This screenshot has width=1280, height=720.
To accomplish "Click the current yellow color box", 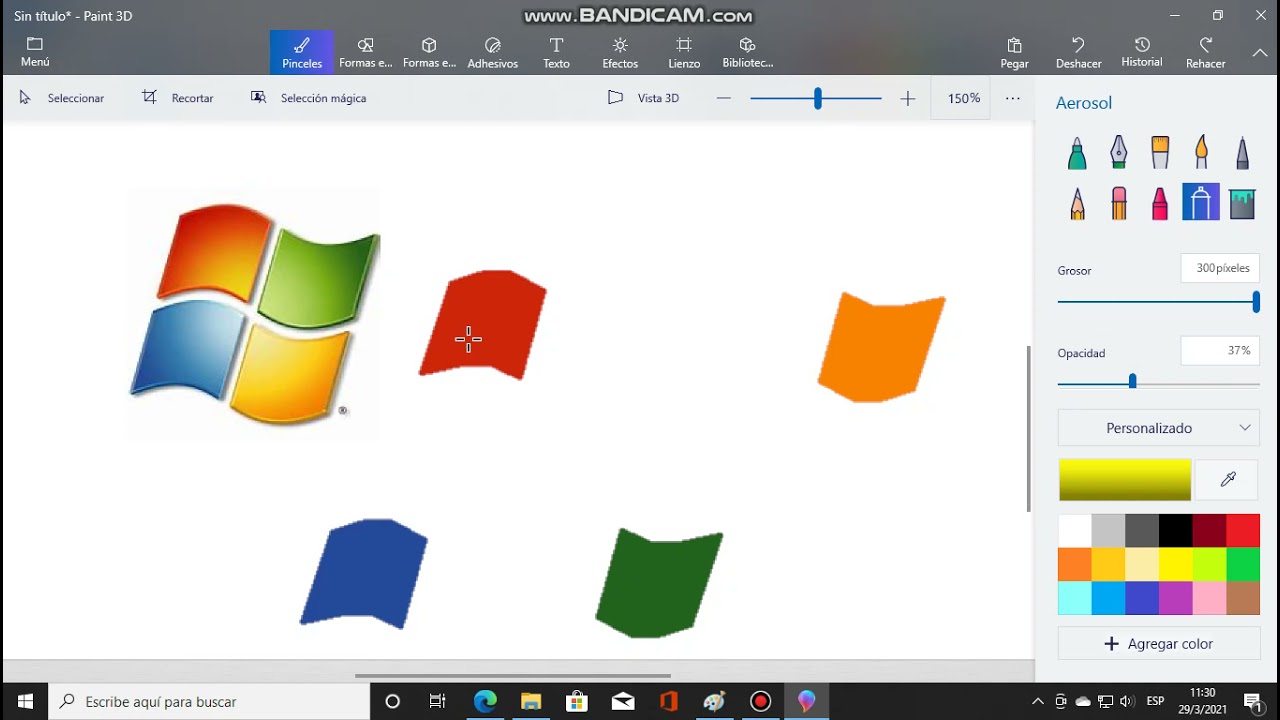I will (x=1125, y=480).
